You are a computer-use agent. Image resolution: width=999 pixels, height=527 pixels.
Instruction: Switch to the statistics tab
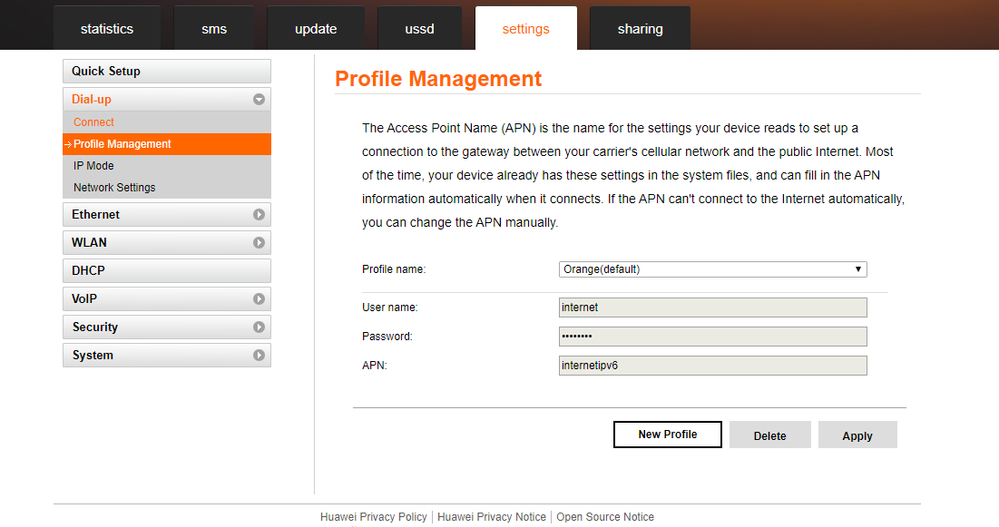[x=107, y=29]
